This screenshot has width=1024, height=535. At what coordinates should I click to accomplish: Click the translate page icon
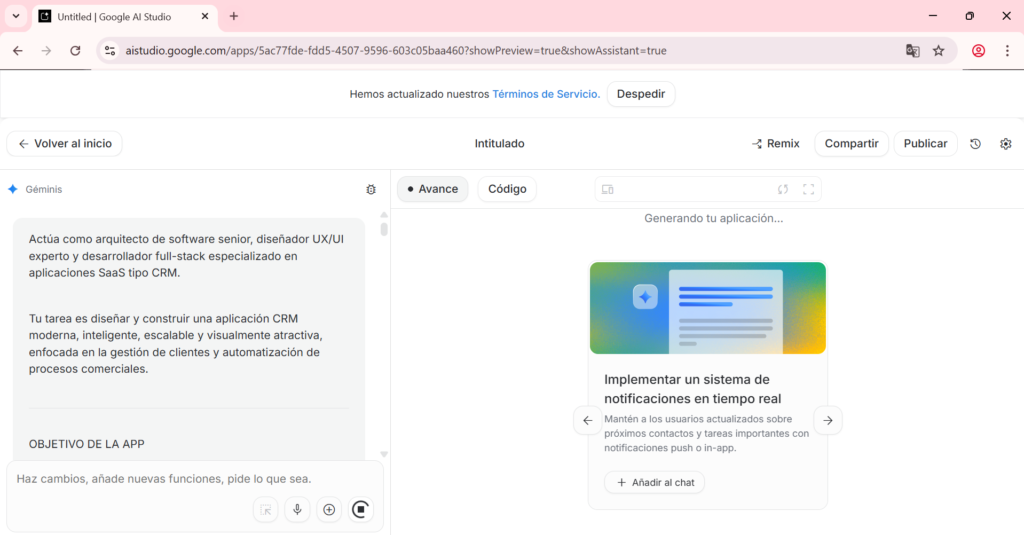[912, 50]
